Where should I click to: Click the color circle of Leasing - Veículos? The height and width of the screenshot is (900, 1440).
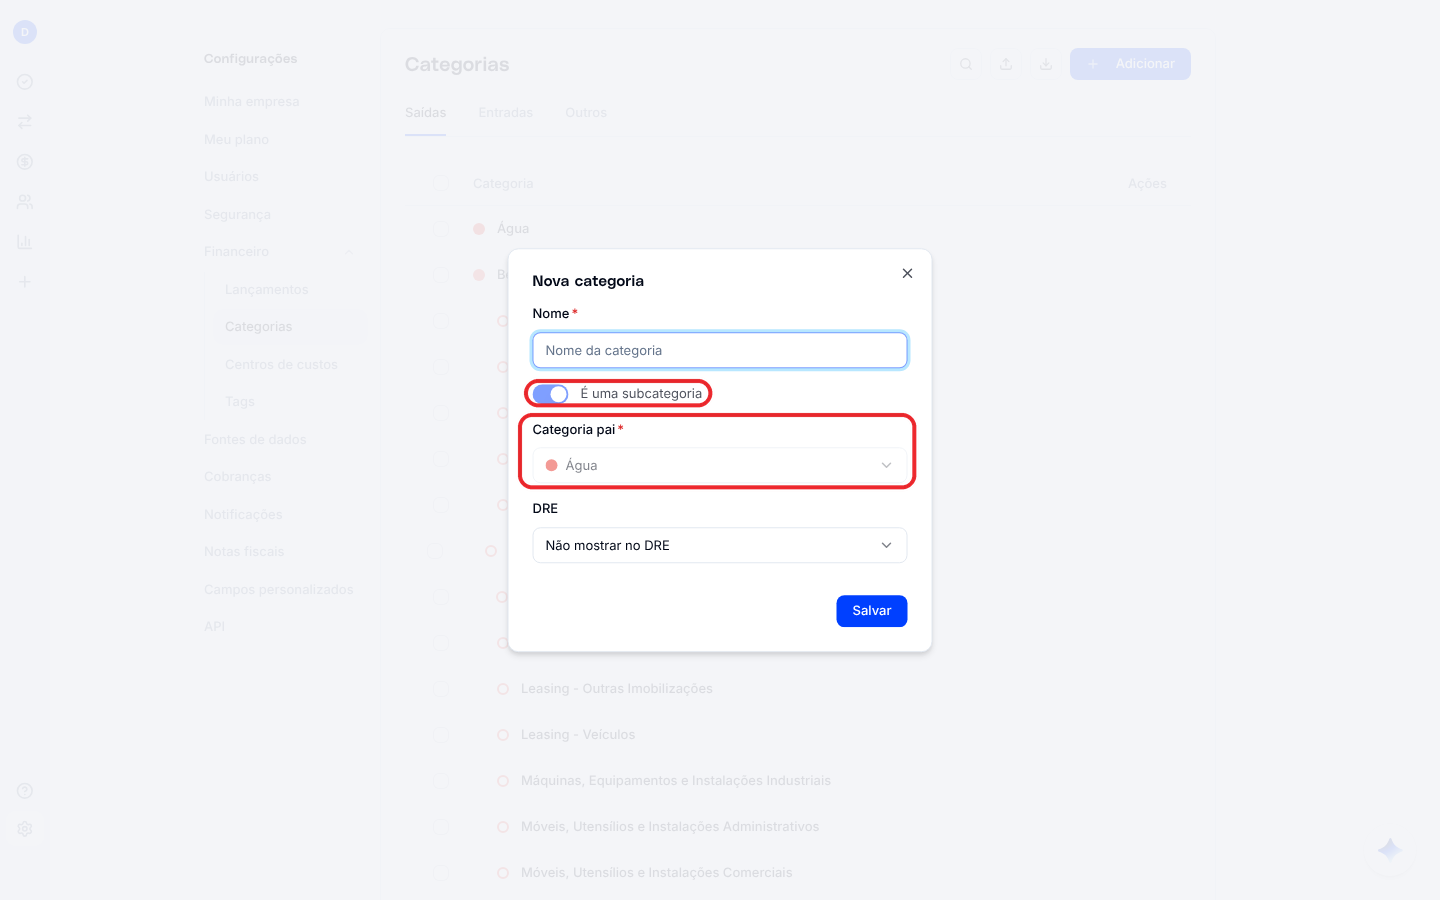[503, 735]
